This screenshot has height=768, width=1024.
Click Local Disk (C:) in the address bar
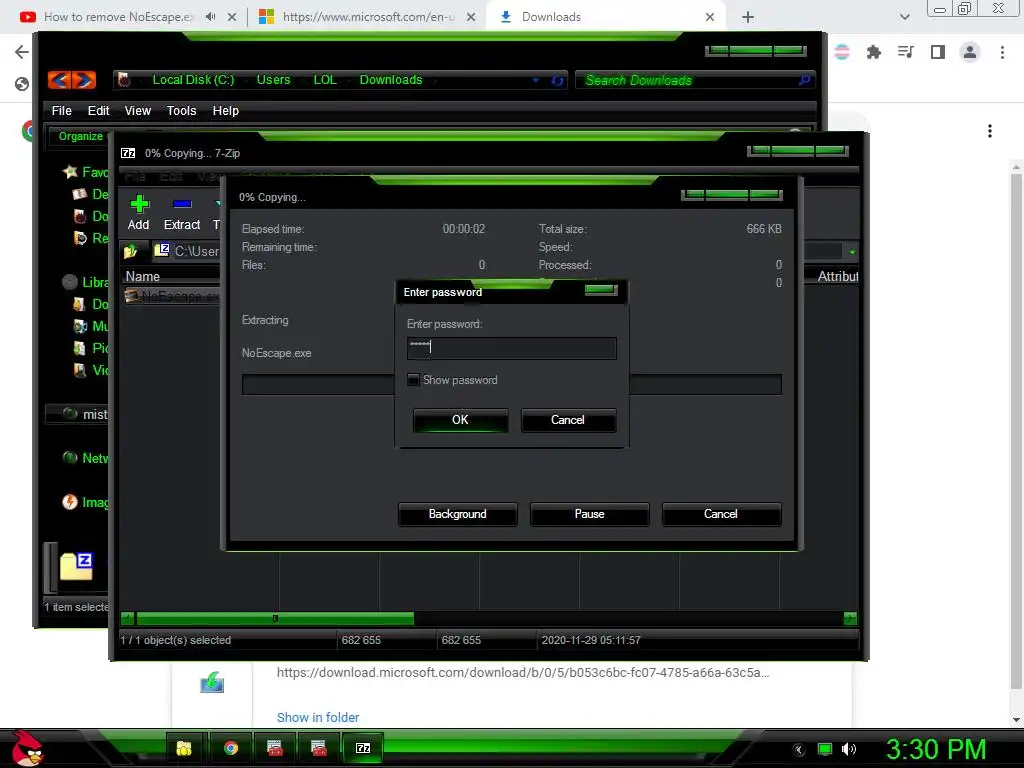tap(193, 80)
